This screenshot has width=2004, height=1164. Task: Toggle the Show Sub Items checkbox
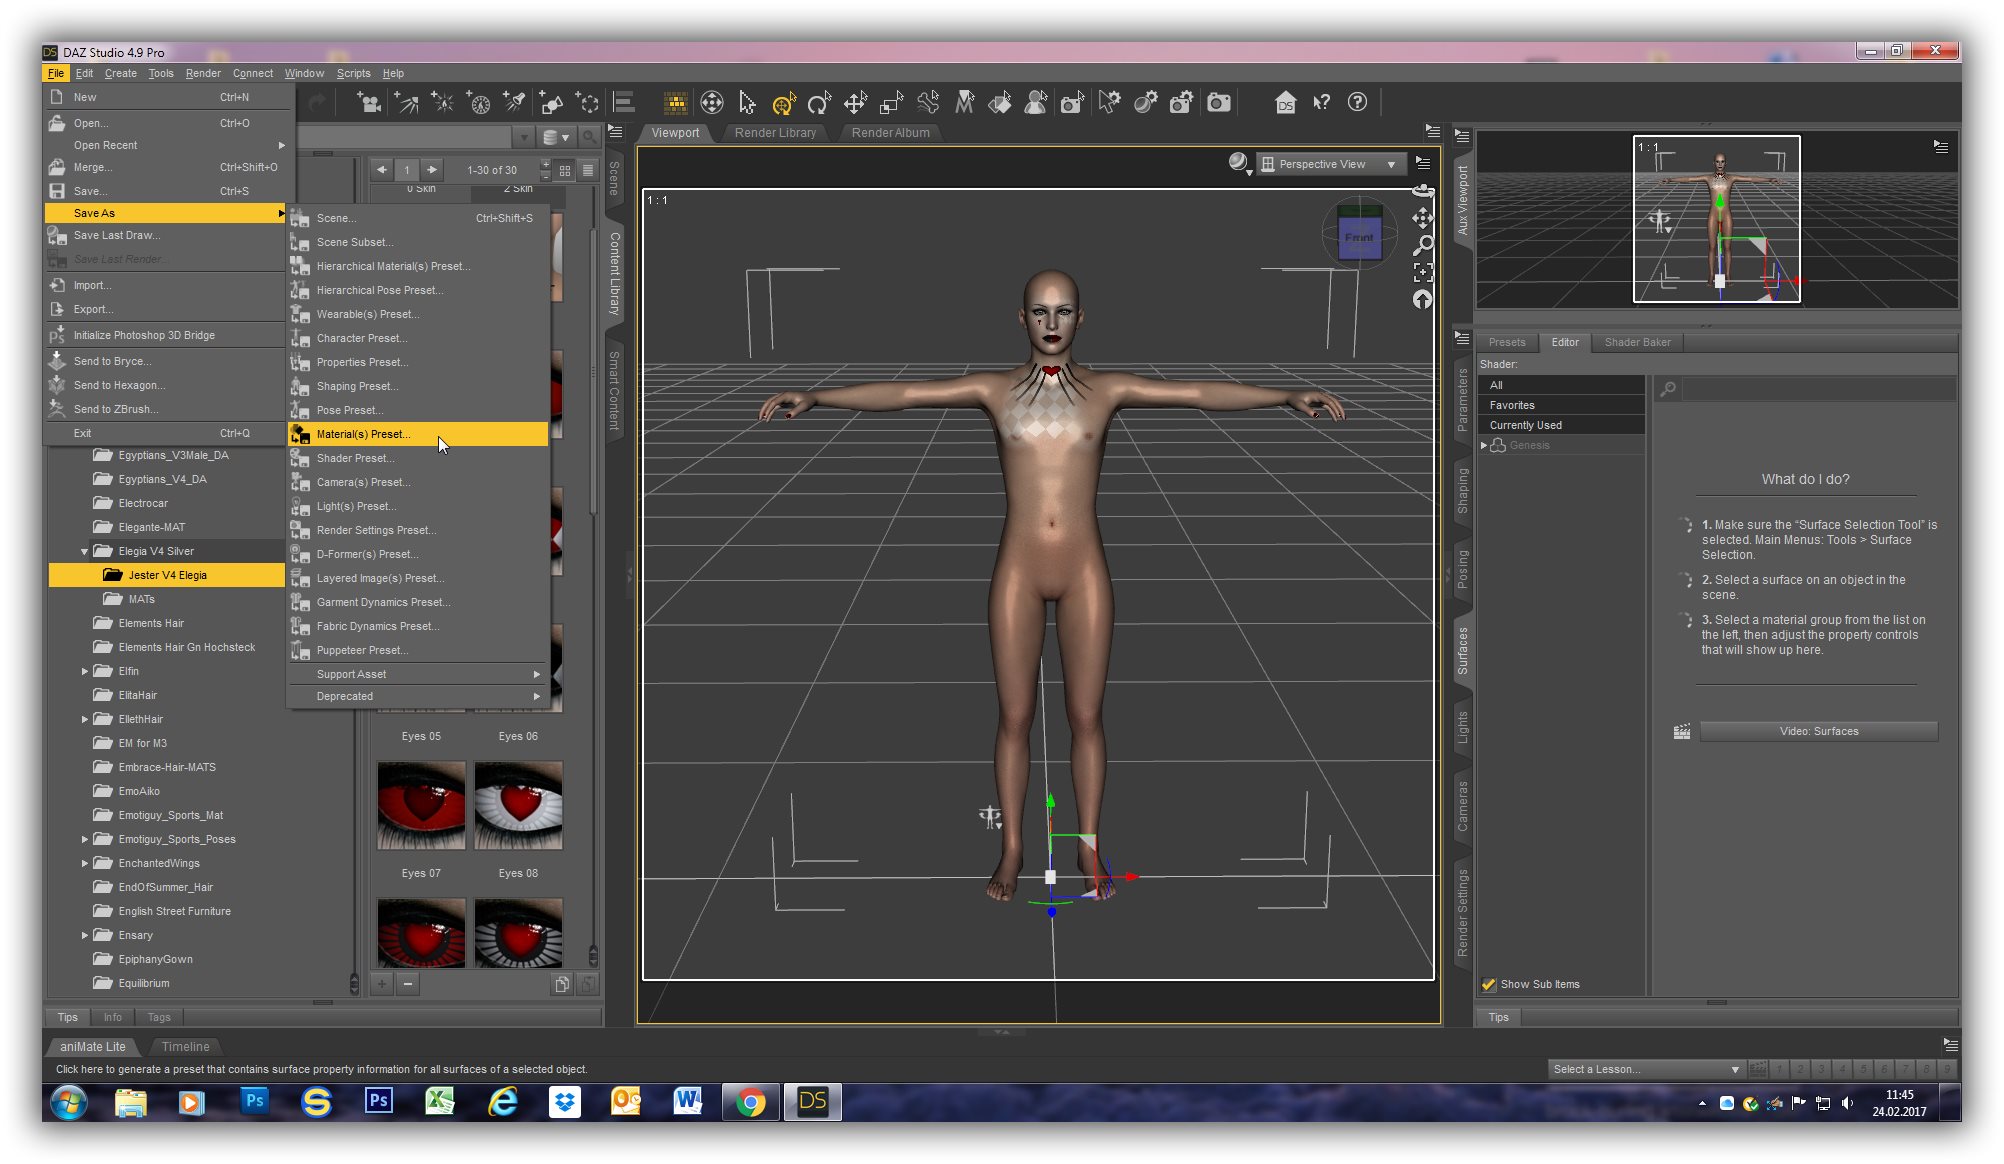(1489, 985)
